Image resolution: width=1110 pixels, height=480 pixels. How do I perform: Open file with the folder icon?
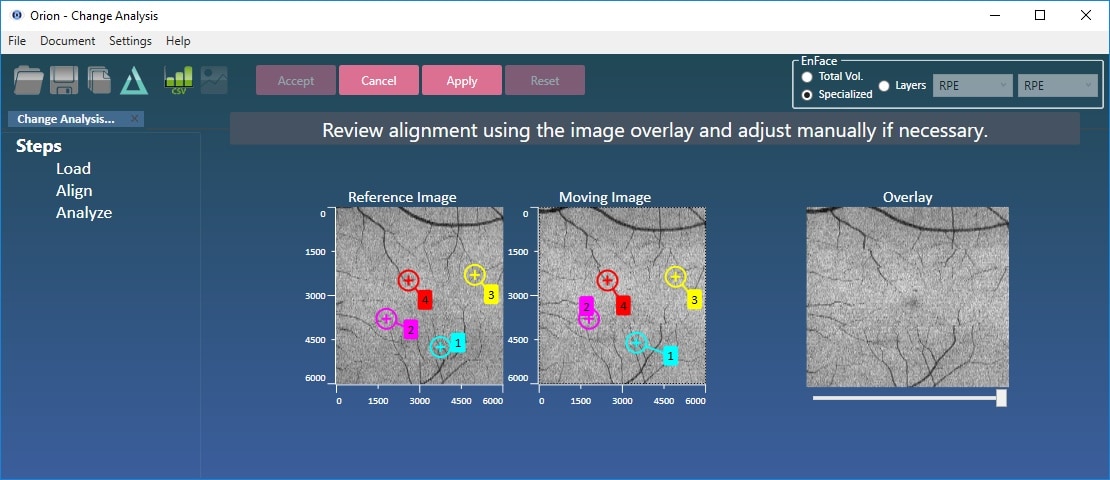coord(29,80)
